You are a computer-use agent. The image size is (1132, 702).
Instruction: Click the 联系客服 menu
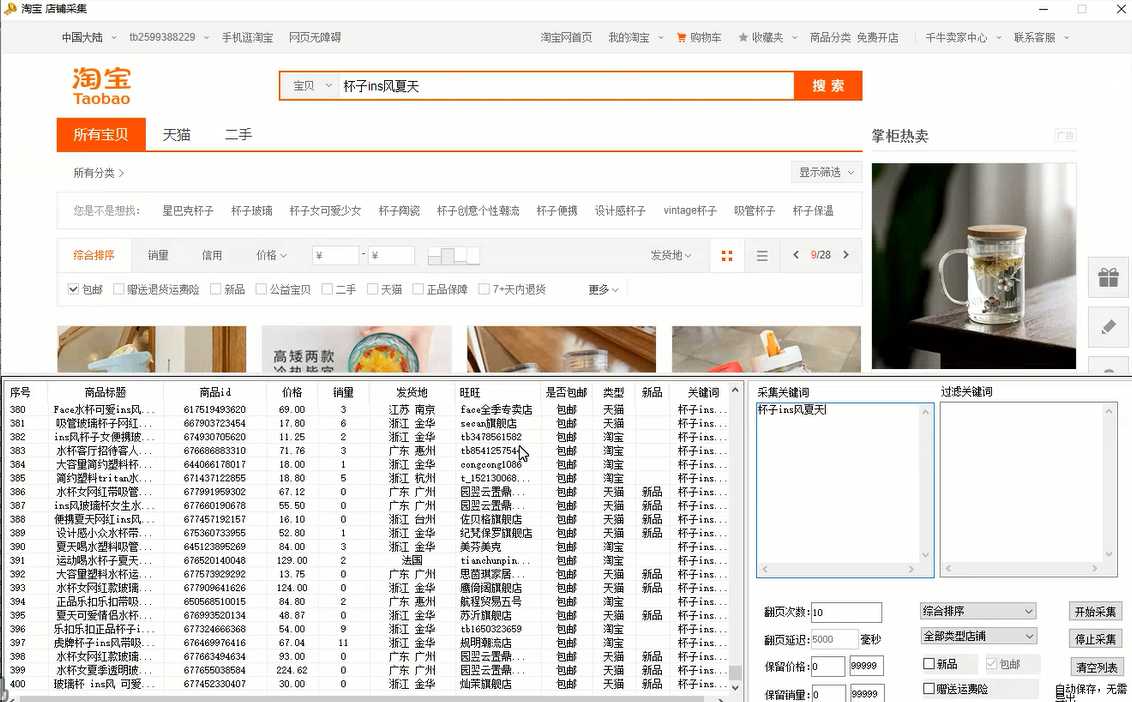tap(1041, 38)
